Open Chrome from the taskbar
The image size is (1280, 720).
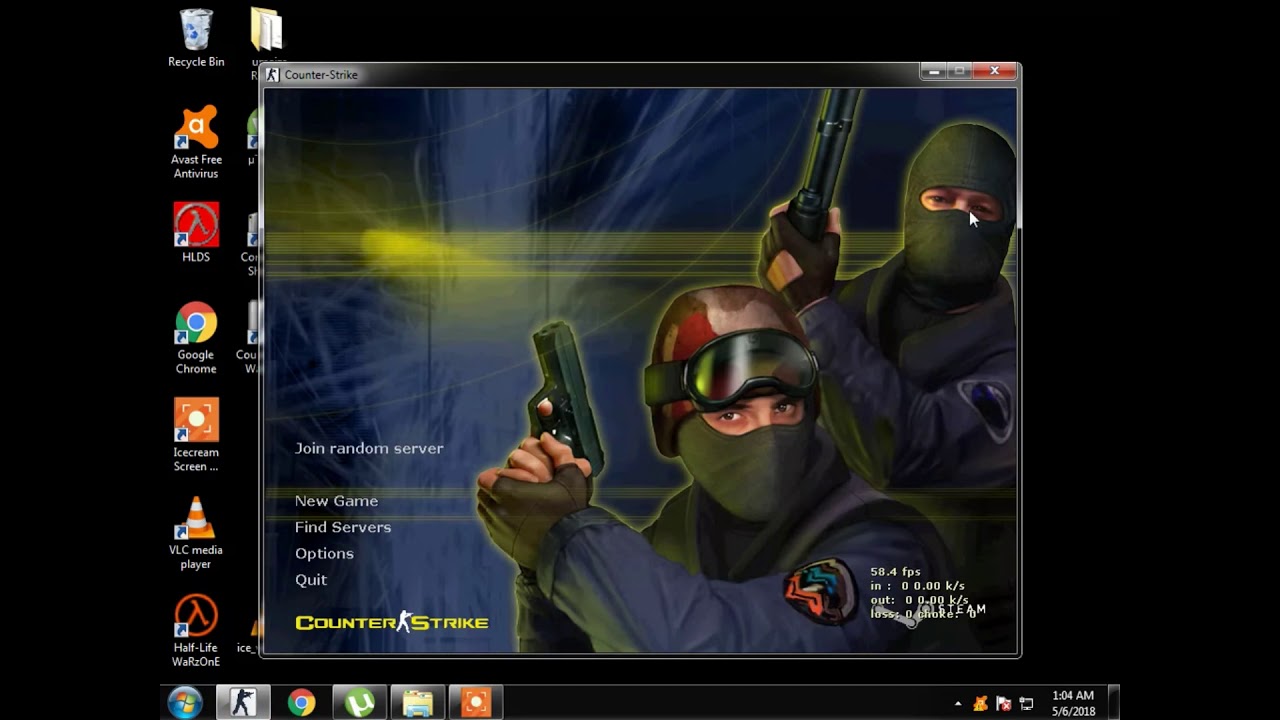(301, 703)
